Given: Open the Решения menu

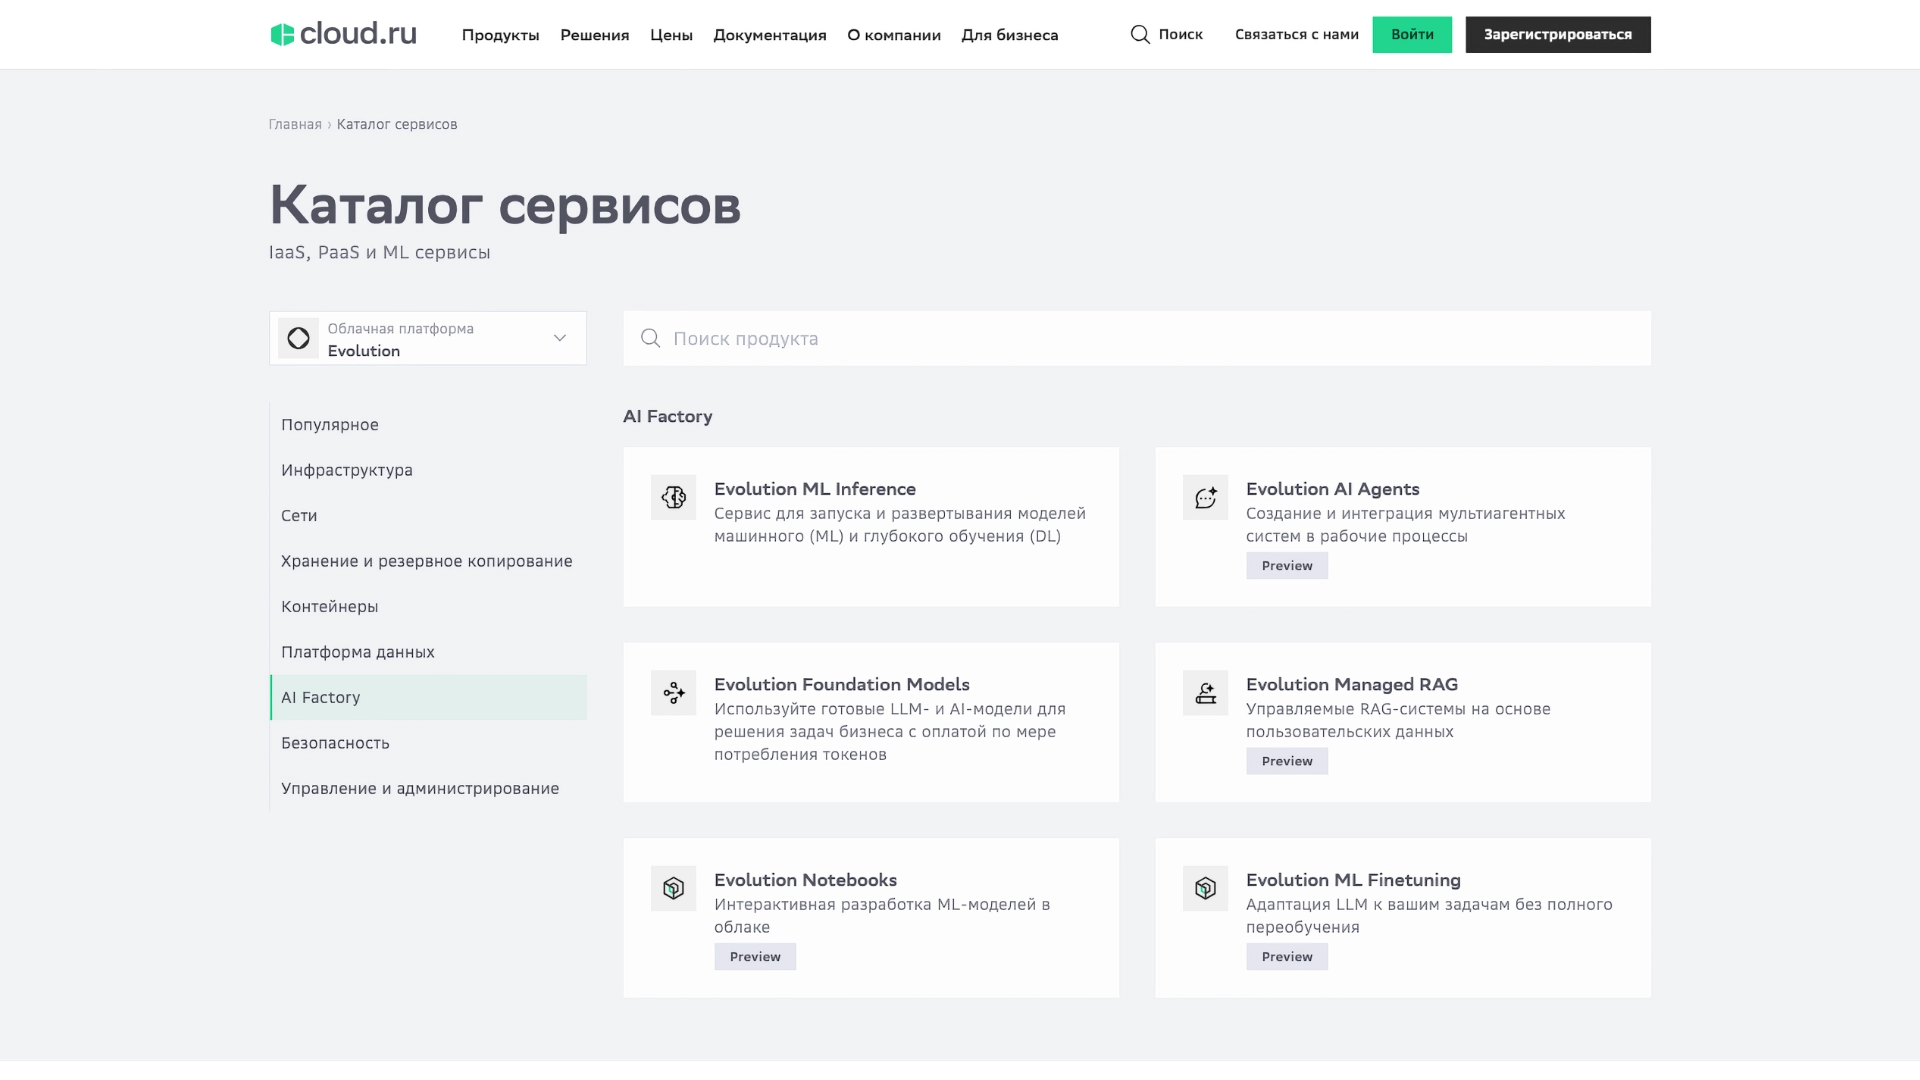Looking at the screenshot, I should [x=594, y=35].
